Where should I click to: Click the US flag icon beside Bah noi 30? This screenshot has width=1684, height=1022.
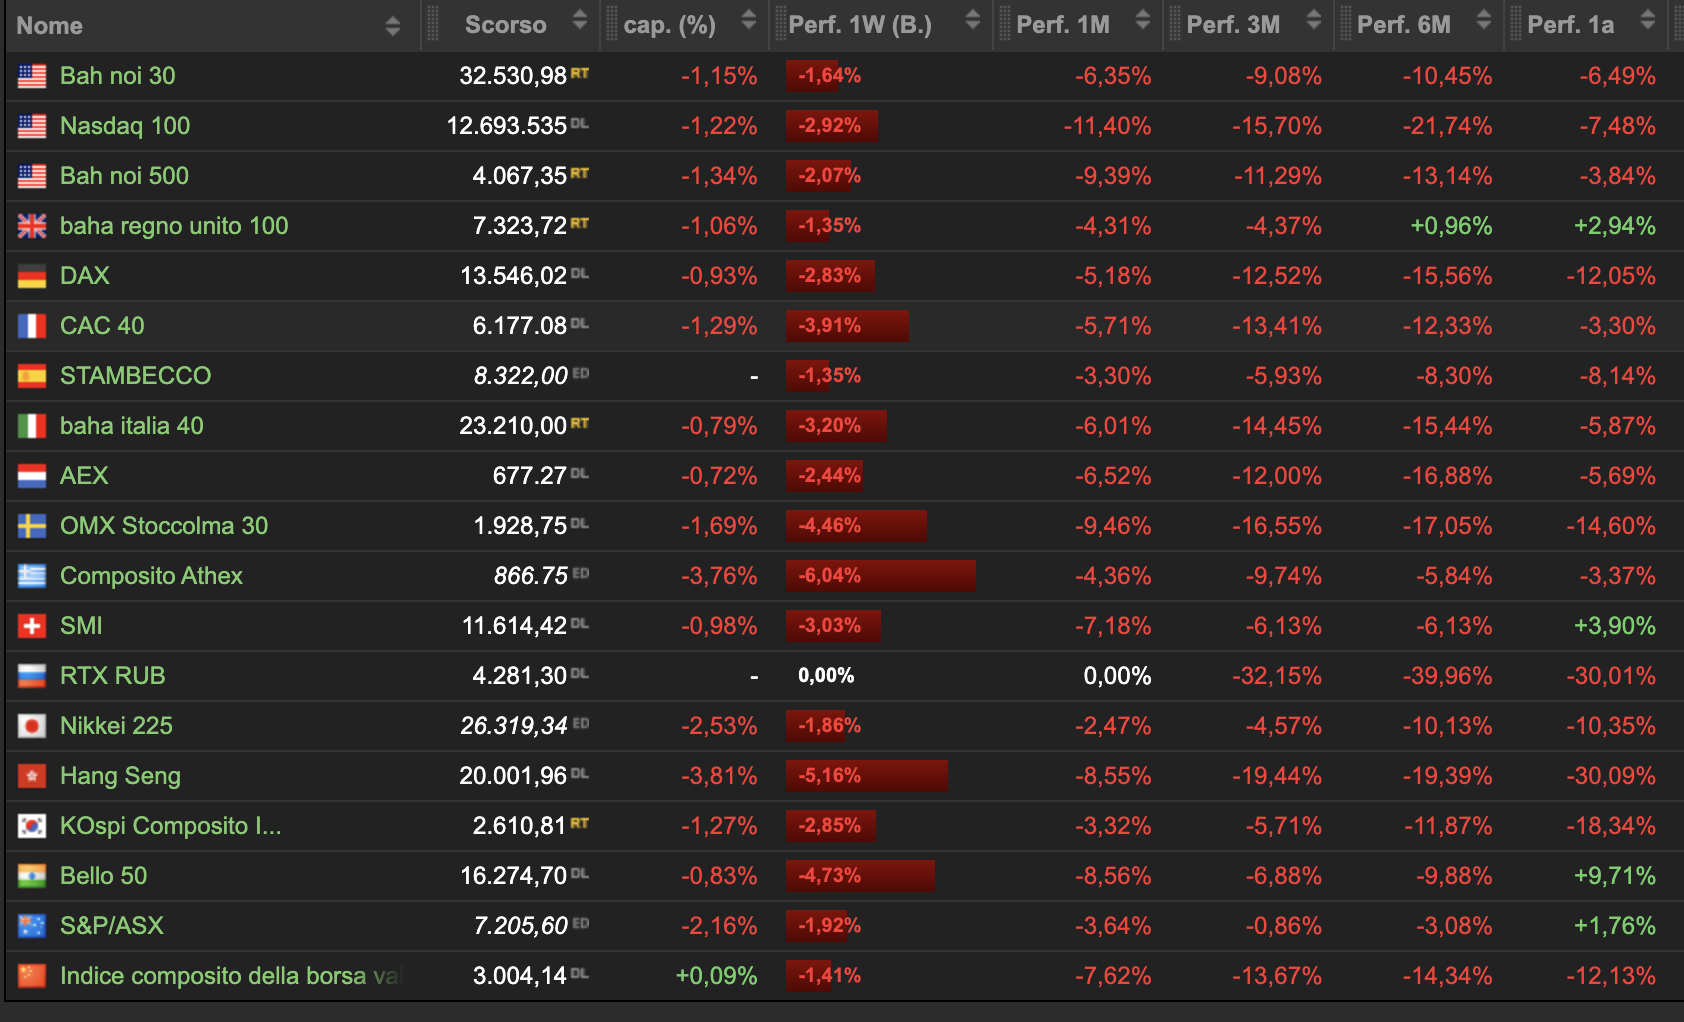32,76
